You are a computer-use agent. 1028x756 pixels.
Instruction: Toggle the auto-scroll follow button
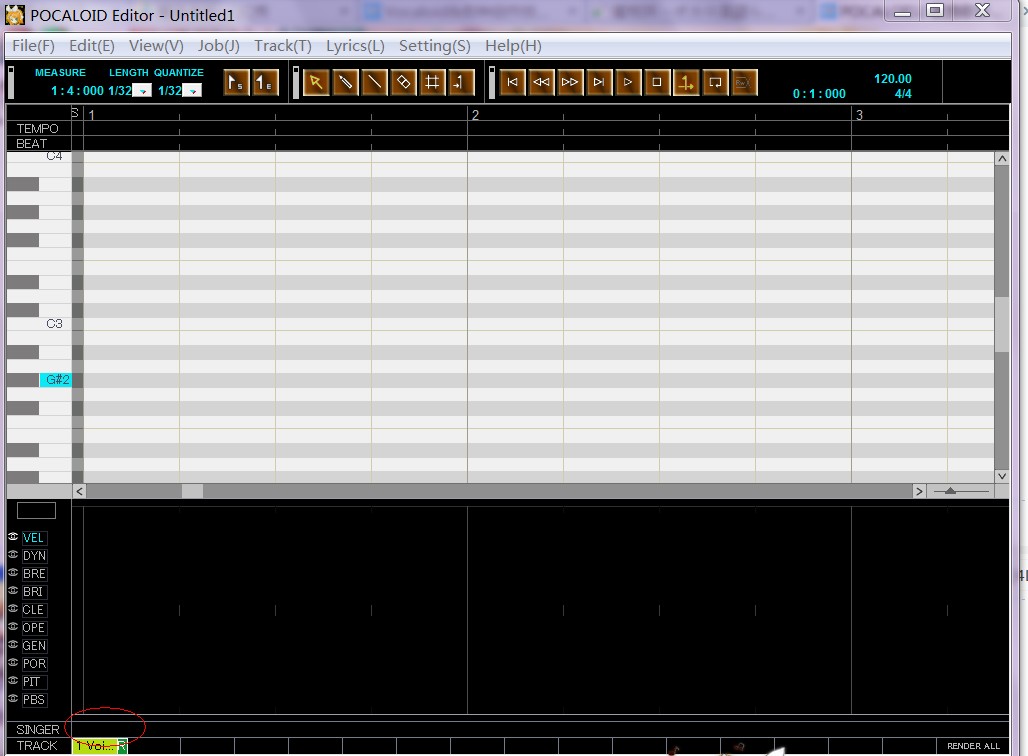pyautogui.click(x=686, y=83)
